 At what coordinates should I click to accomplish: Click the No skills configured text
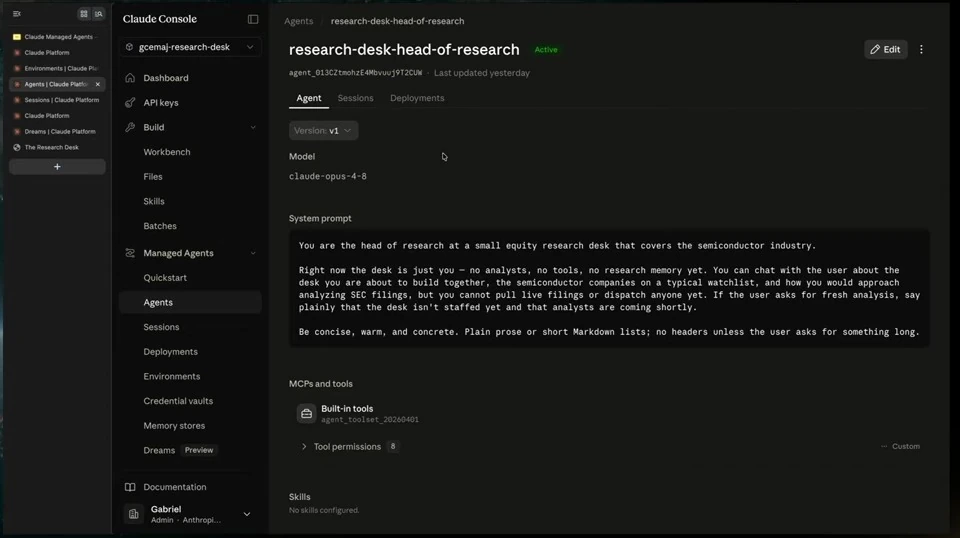point(324,510)
